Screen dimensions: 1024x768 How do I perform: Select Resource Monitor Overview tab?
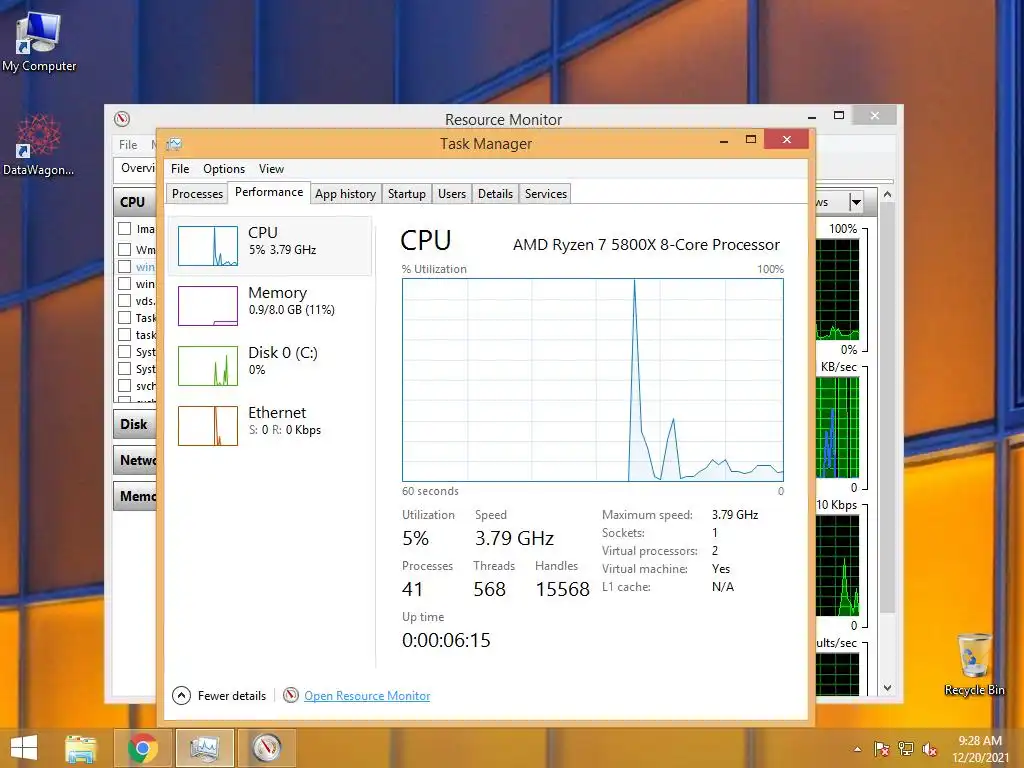(x=136, y=168)
